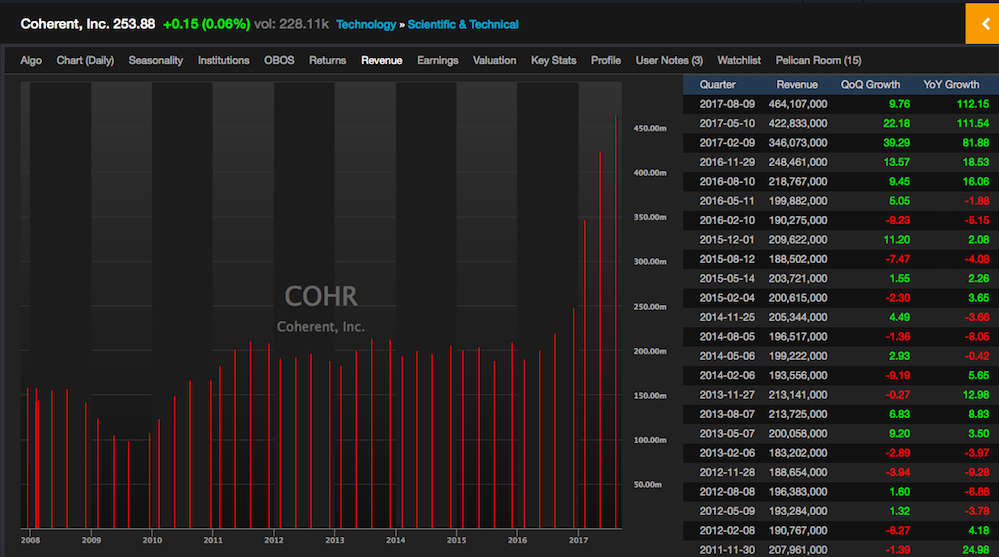Click revenue value 199,882,000

pos(798,201)
